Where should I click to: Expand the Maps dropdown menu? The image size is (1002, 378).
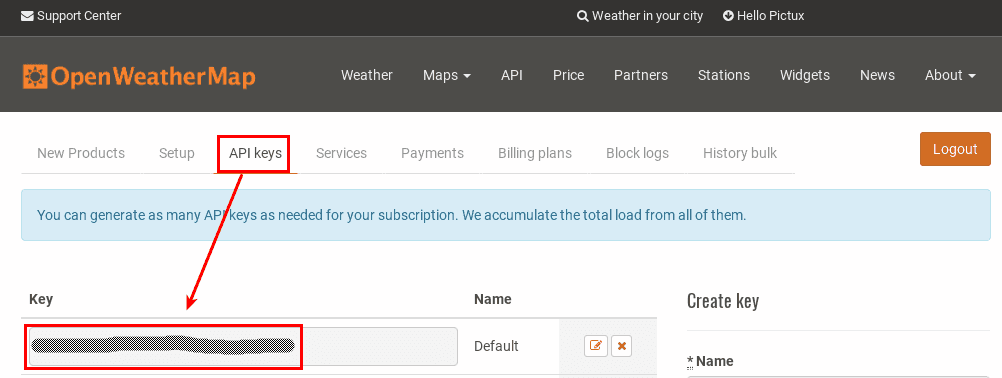coord(447,75)
